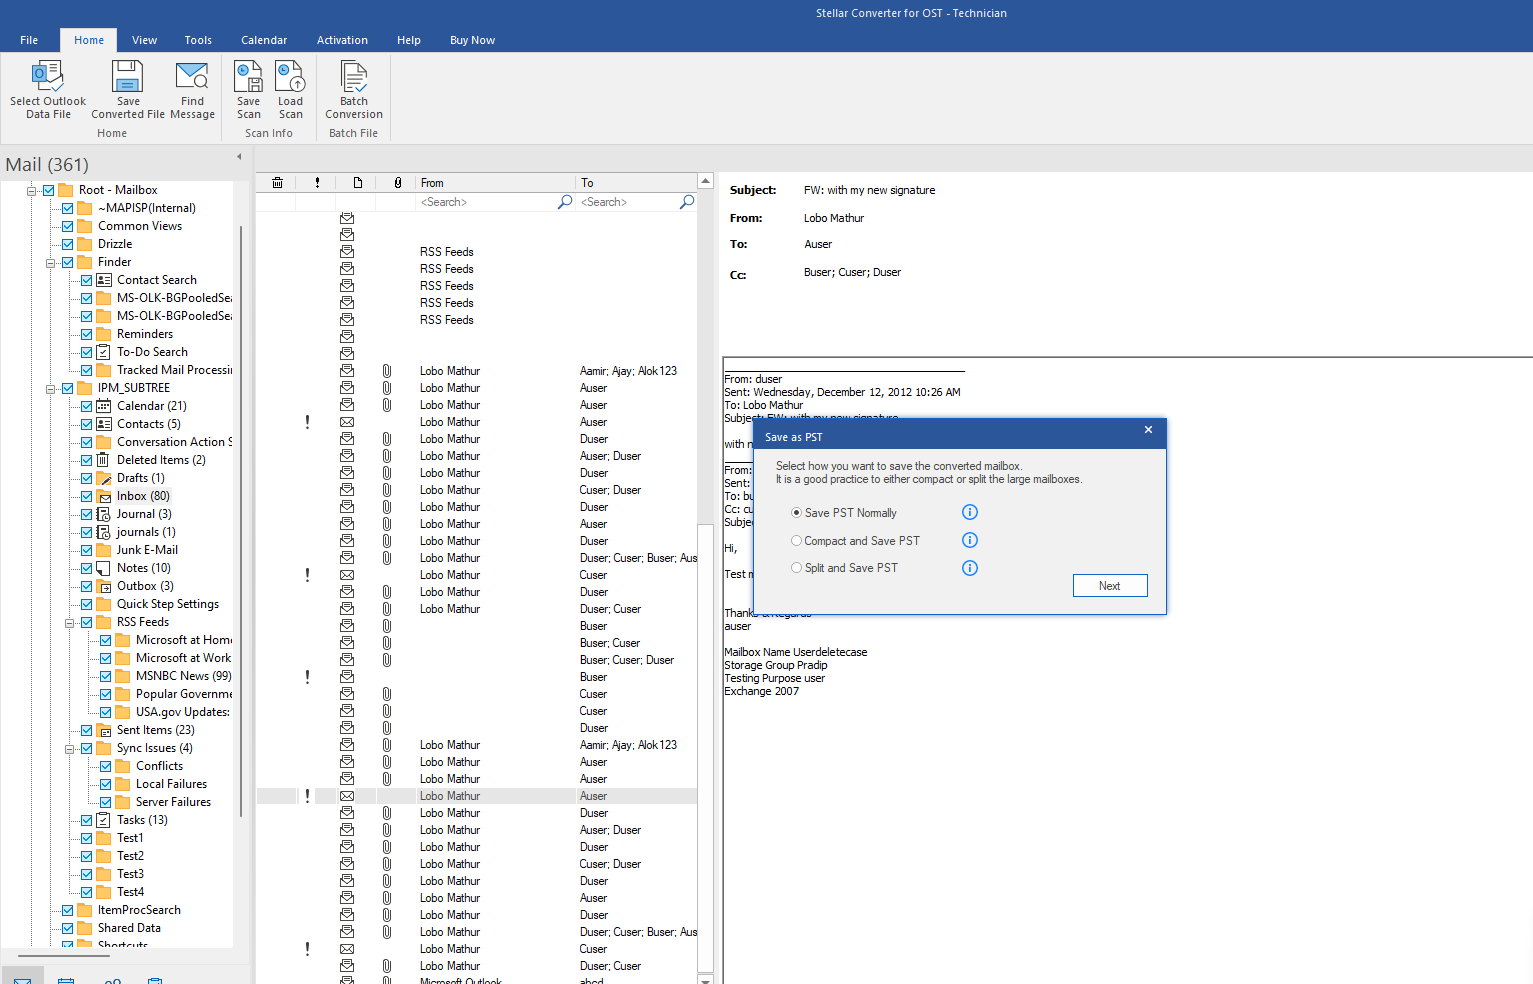Click the folder tree vertical scrollbar

(x=241, y=520)
